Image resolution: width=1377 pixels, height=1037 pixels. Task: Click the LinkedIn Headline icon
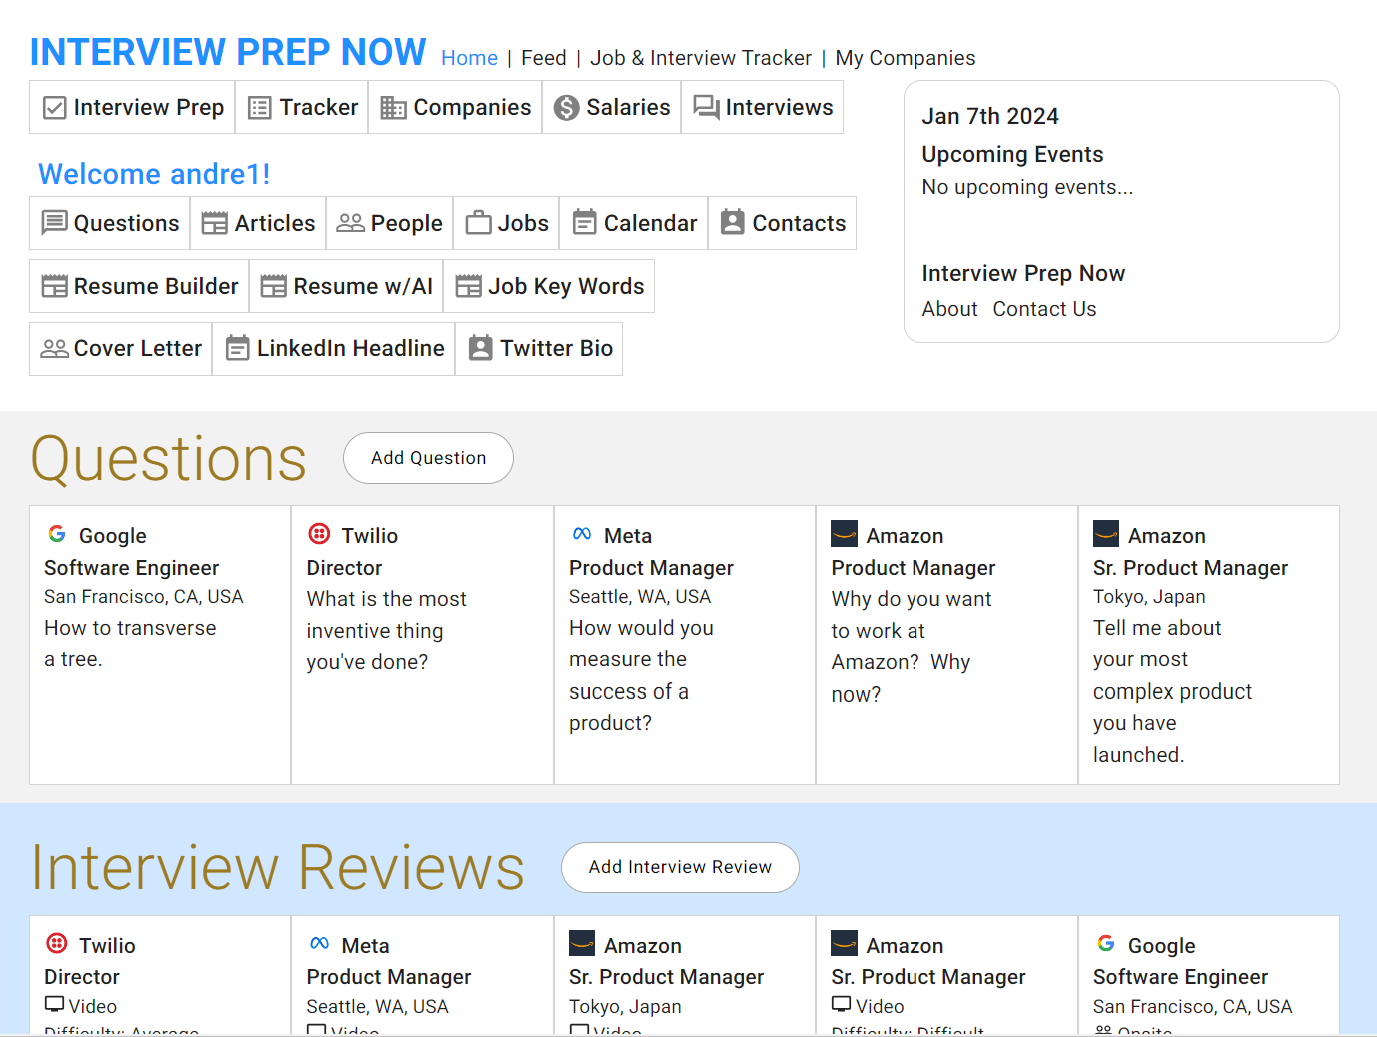pyautogui.click(x=238, y=348)
